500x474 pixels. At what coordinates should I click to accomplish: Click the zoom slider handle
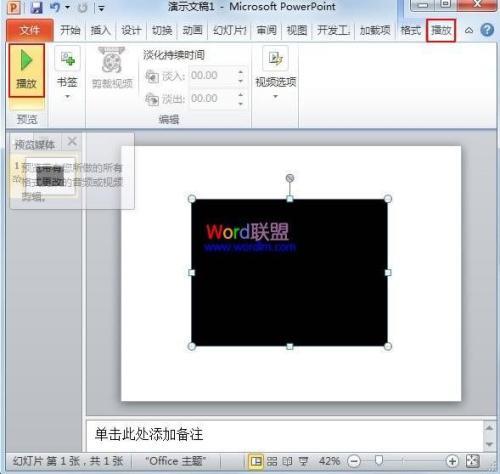point(378,461)
